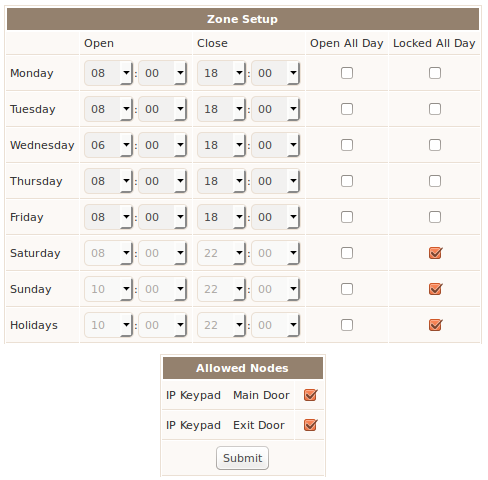
Task: Expand Monday's closing minute dropdown
Action: (x=275, y=73)
